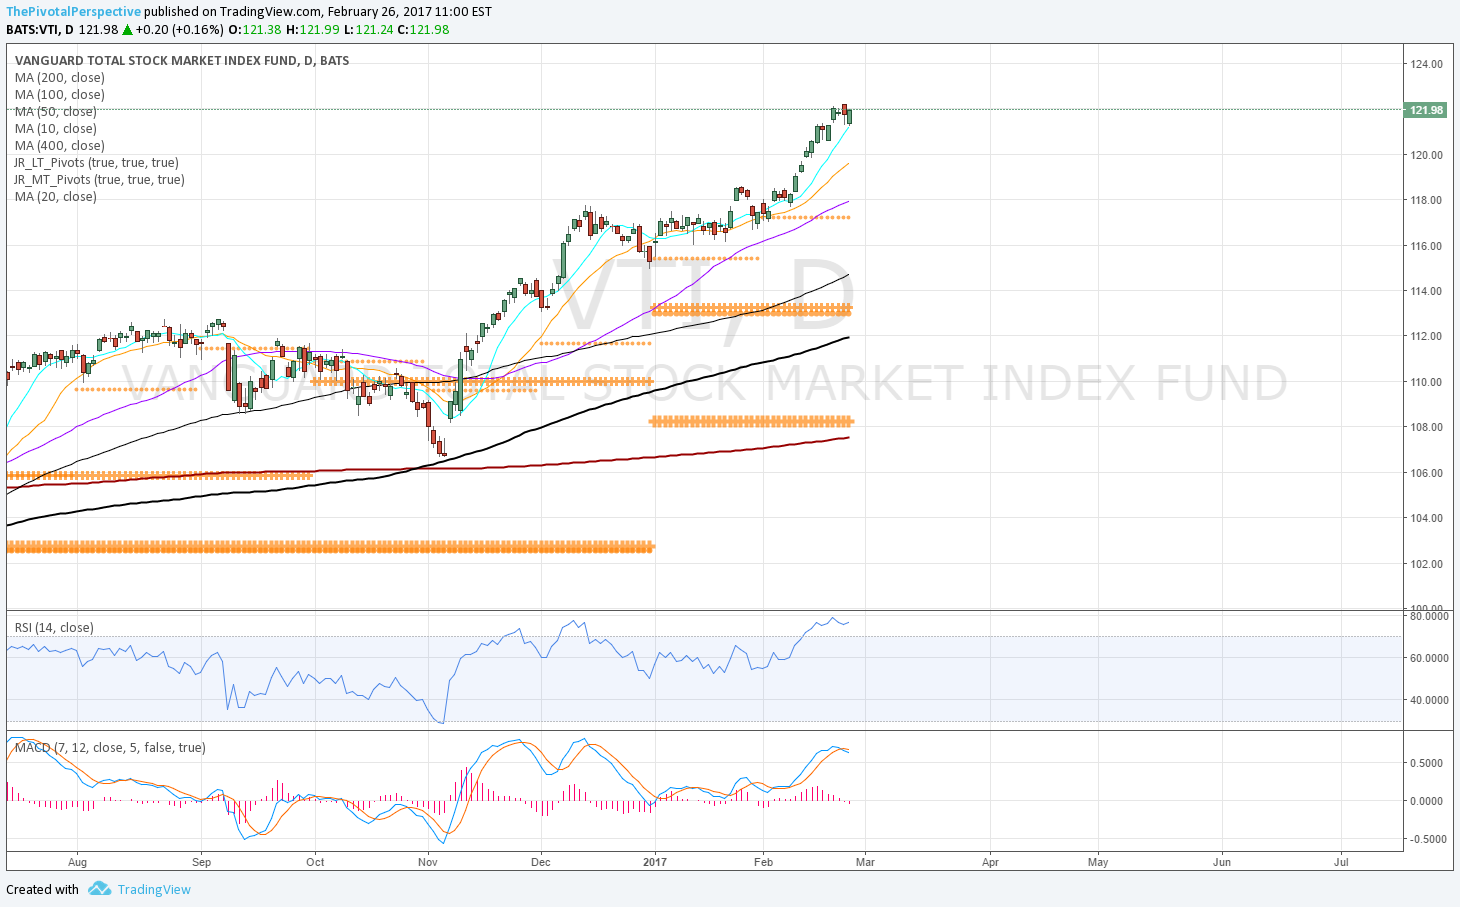Click the opening price O:121.38 value

coord(255,29)
